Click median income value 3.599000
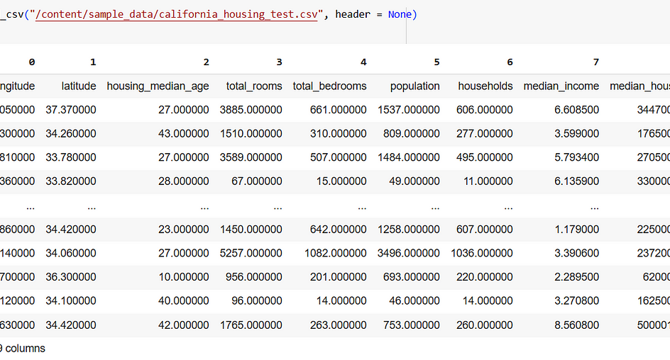 click(x=577, y=134)
